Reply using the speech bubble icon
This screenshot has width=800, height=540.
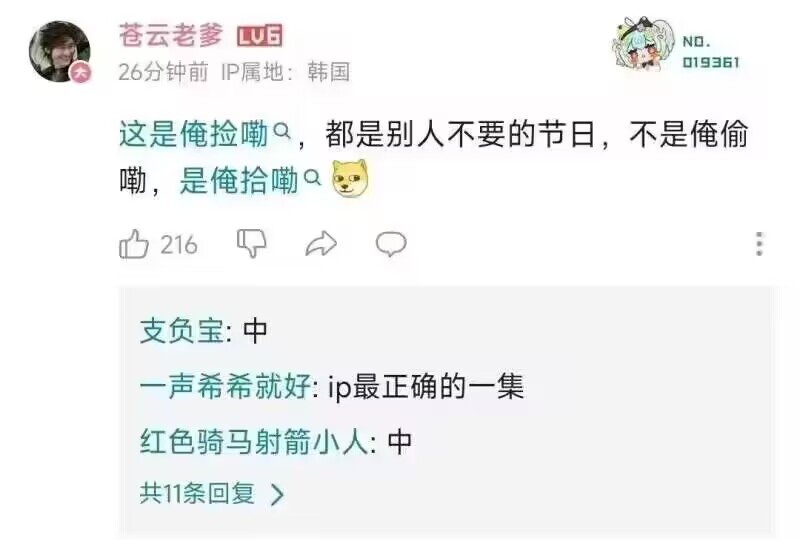(391, 244)
